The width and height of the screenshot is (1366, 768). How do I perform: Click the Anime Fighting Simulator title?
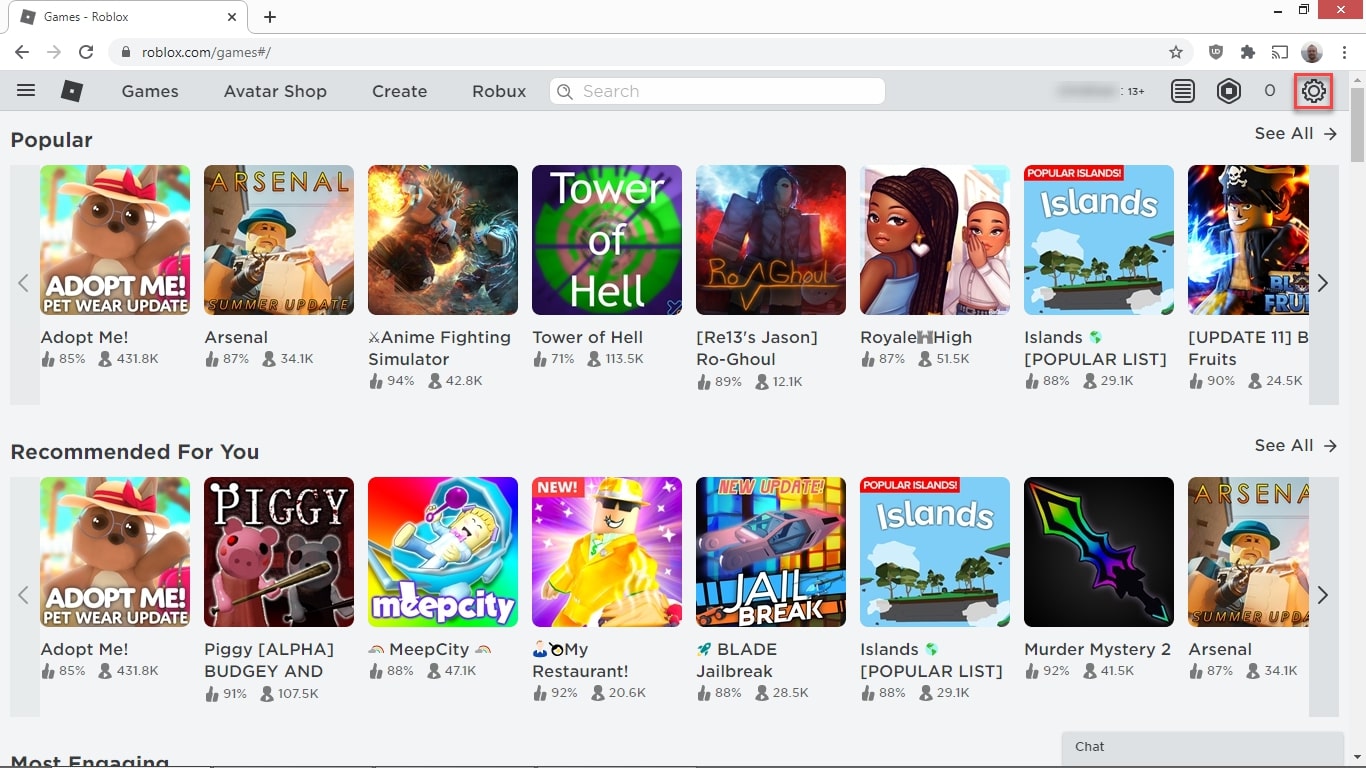point(440,348)
